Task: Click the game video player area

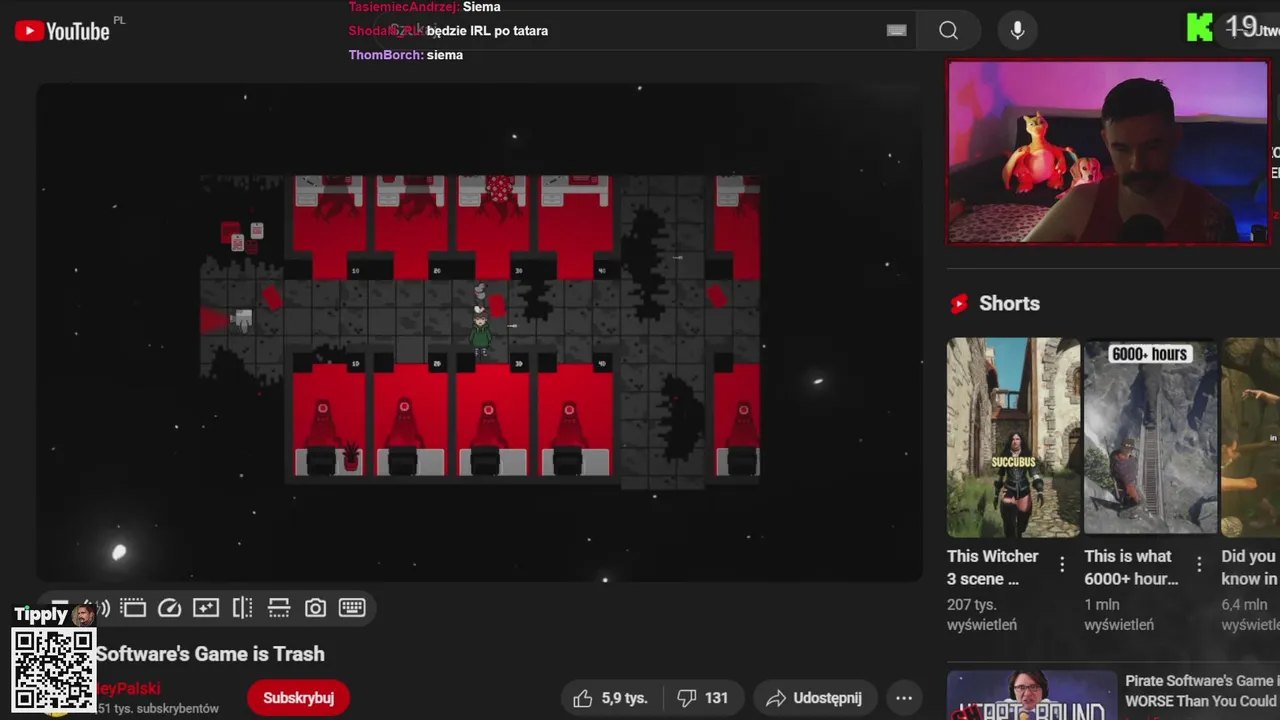Action: point(480,332)
